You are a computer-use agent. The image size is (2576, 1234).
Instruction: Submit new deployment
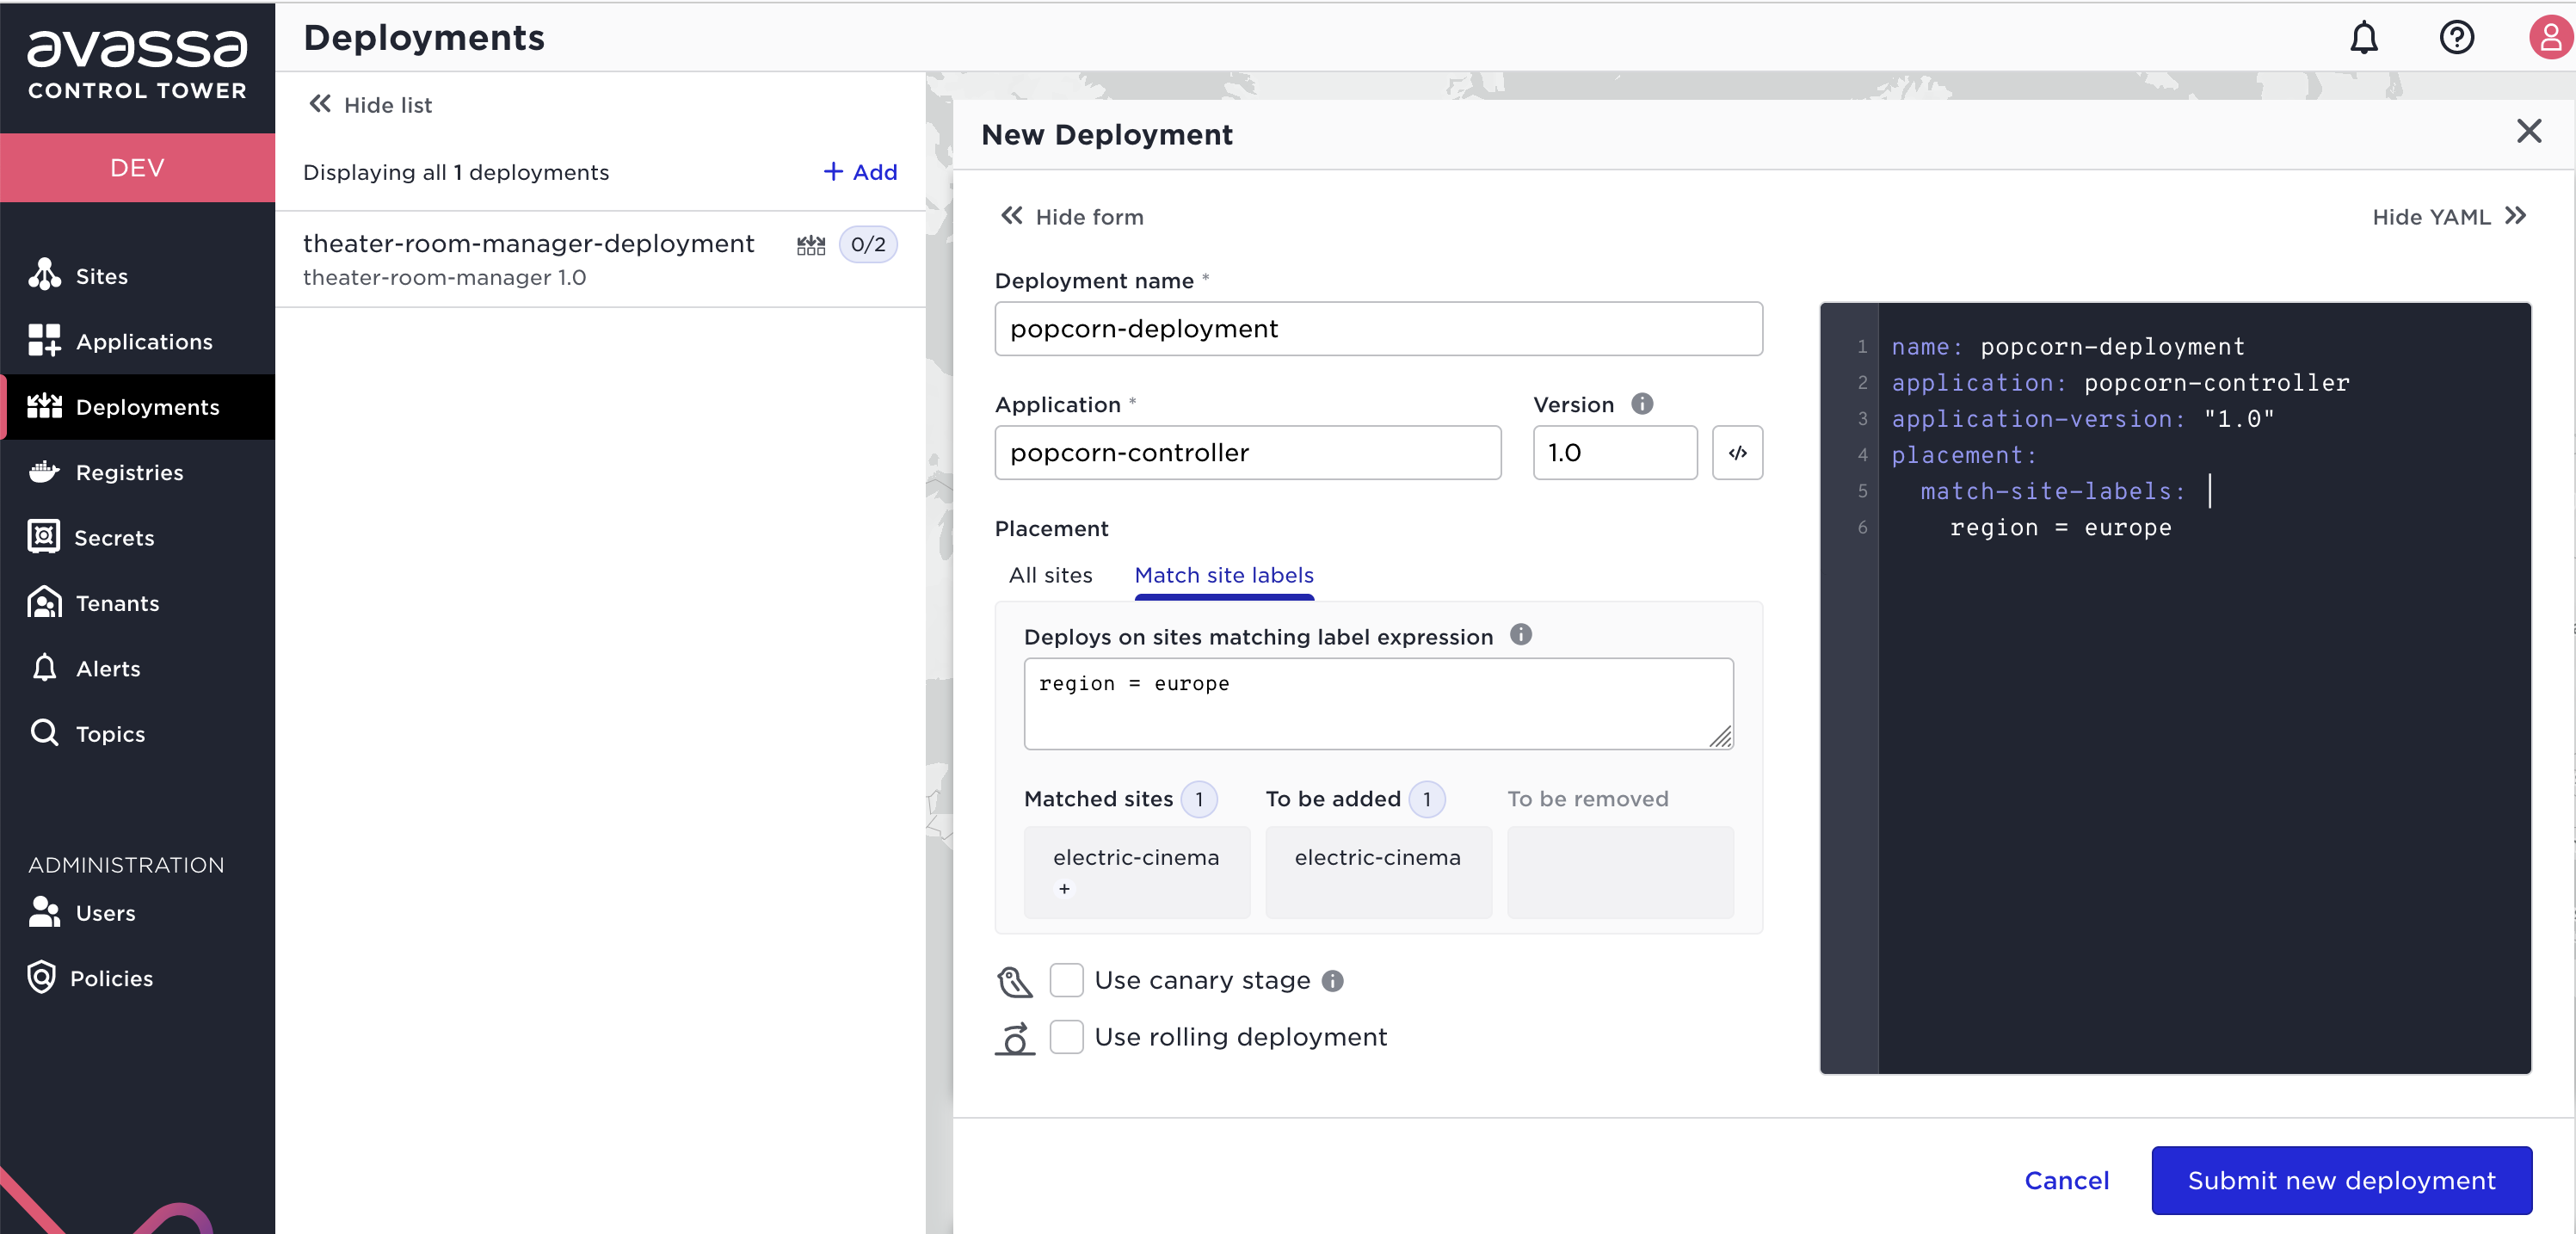point(2340,1180)
